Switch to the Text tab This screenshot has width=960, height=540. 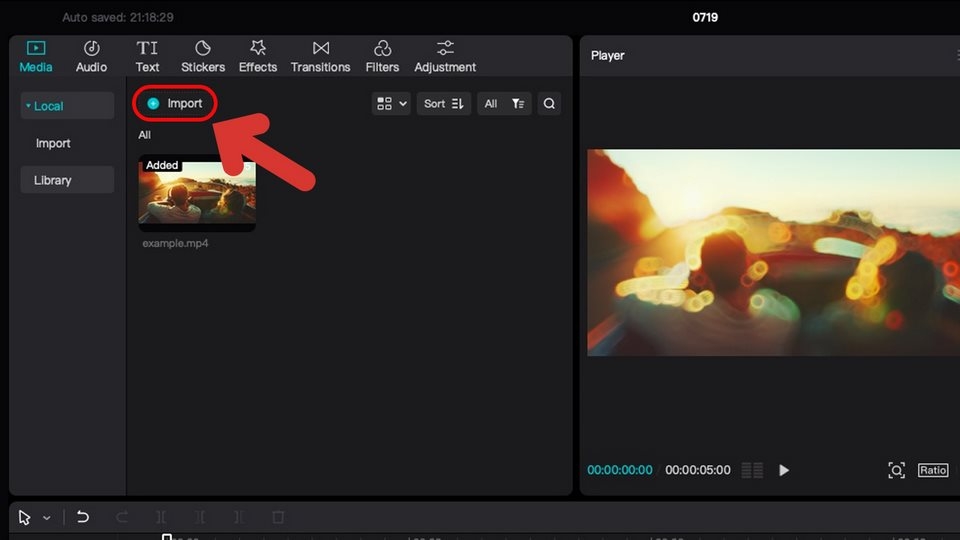(x=147, y=56)
